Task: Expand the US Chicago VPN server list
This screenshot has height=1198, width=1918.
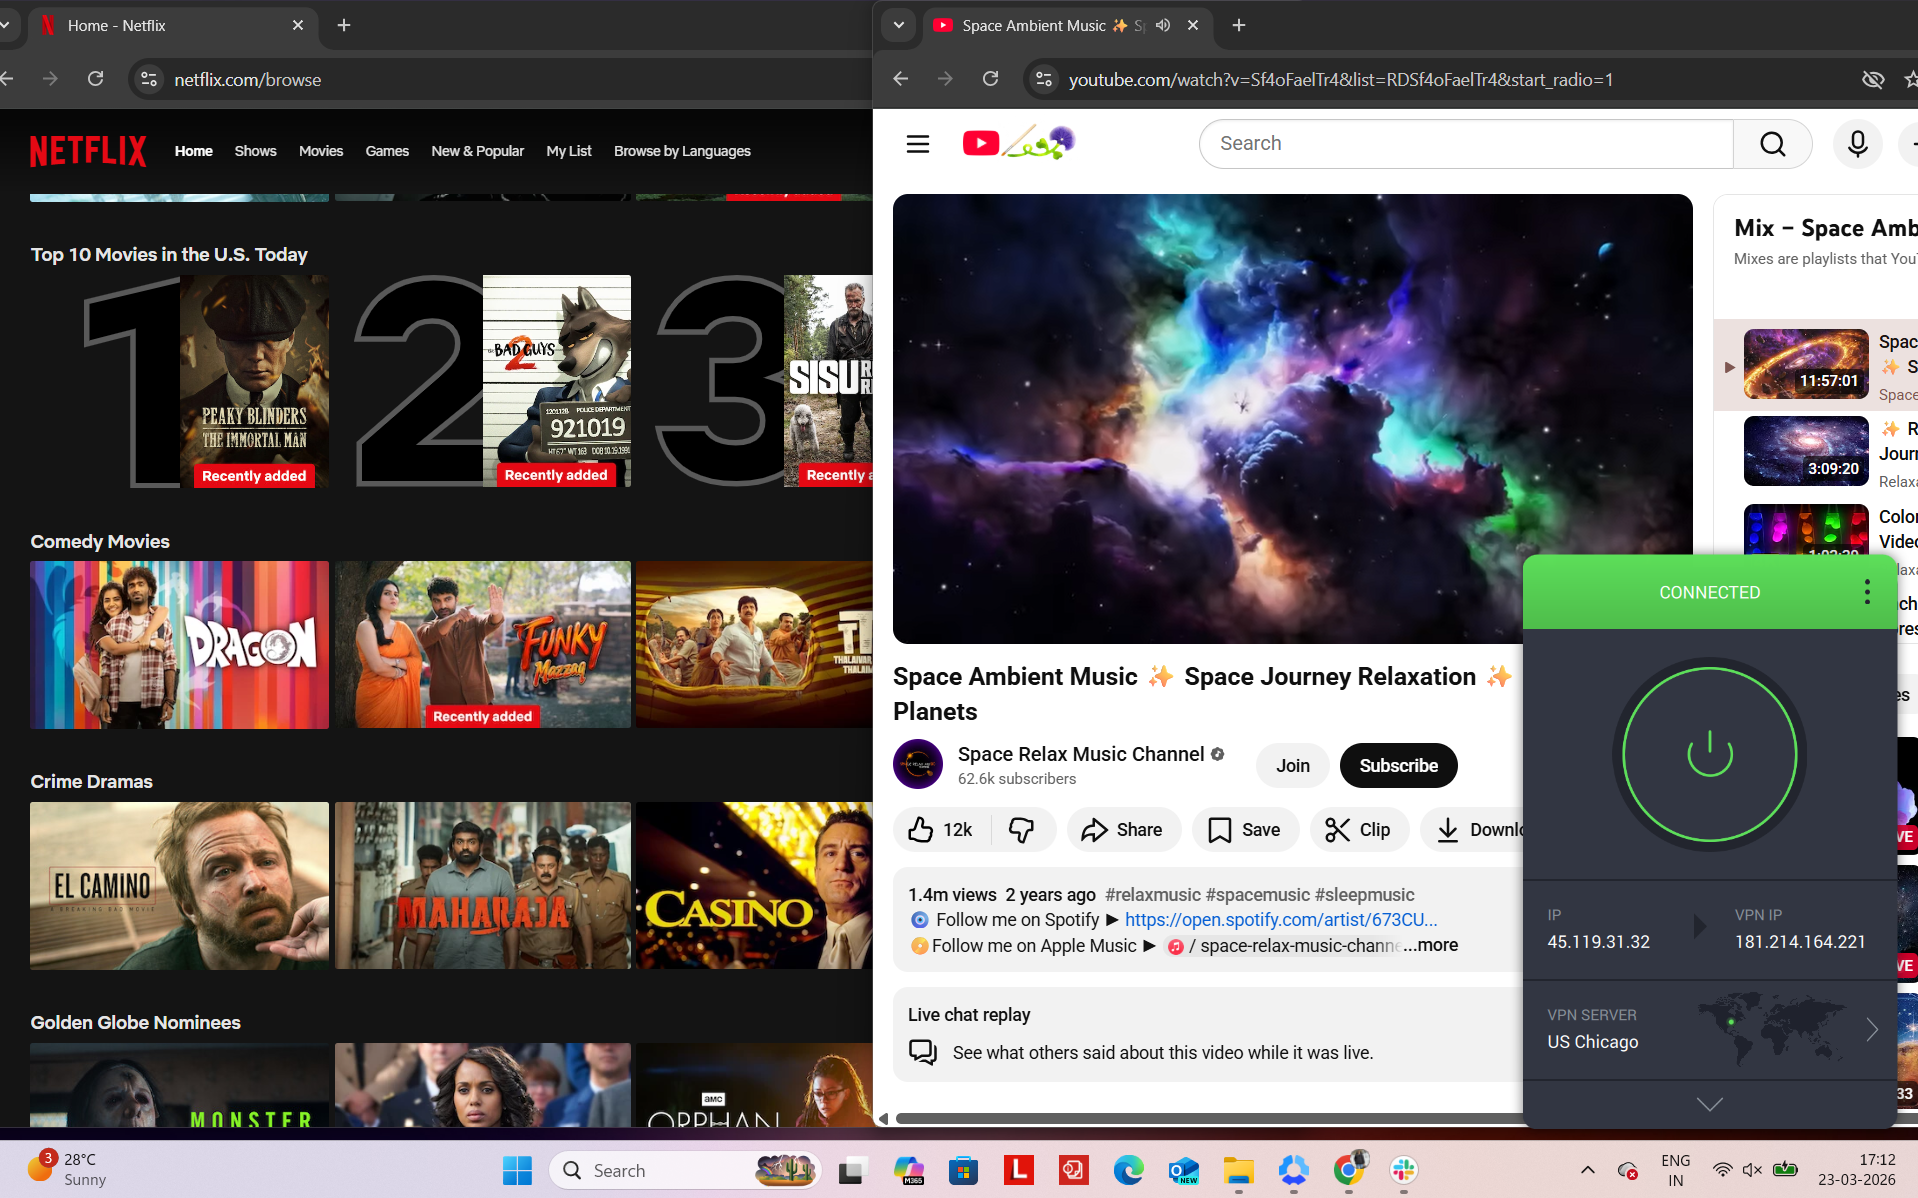Action: tap(1709, 1029)
